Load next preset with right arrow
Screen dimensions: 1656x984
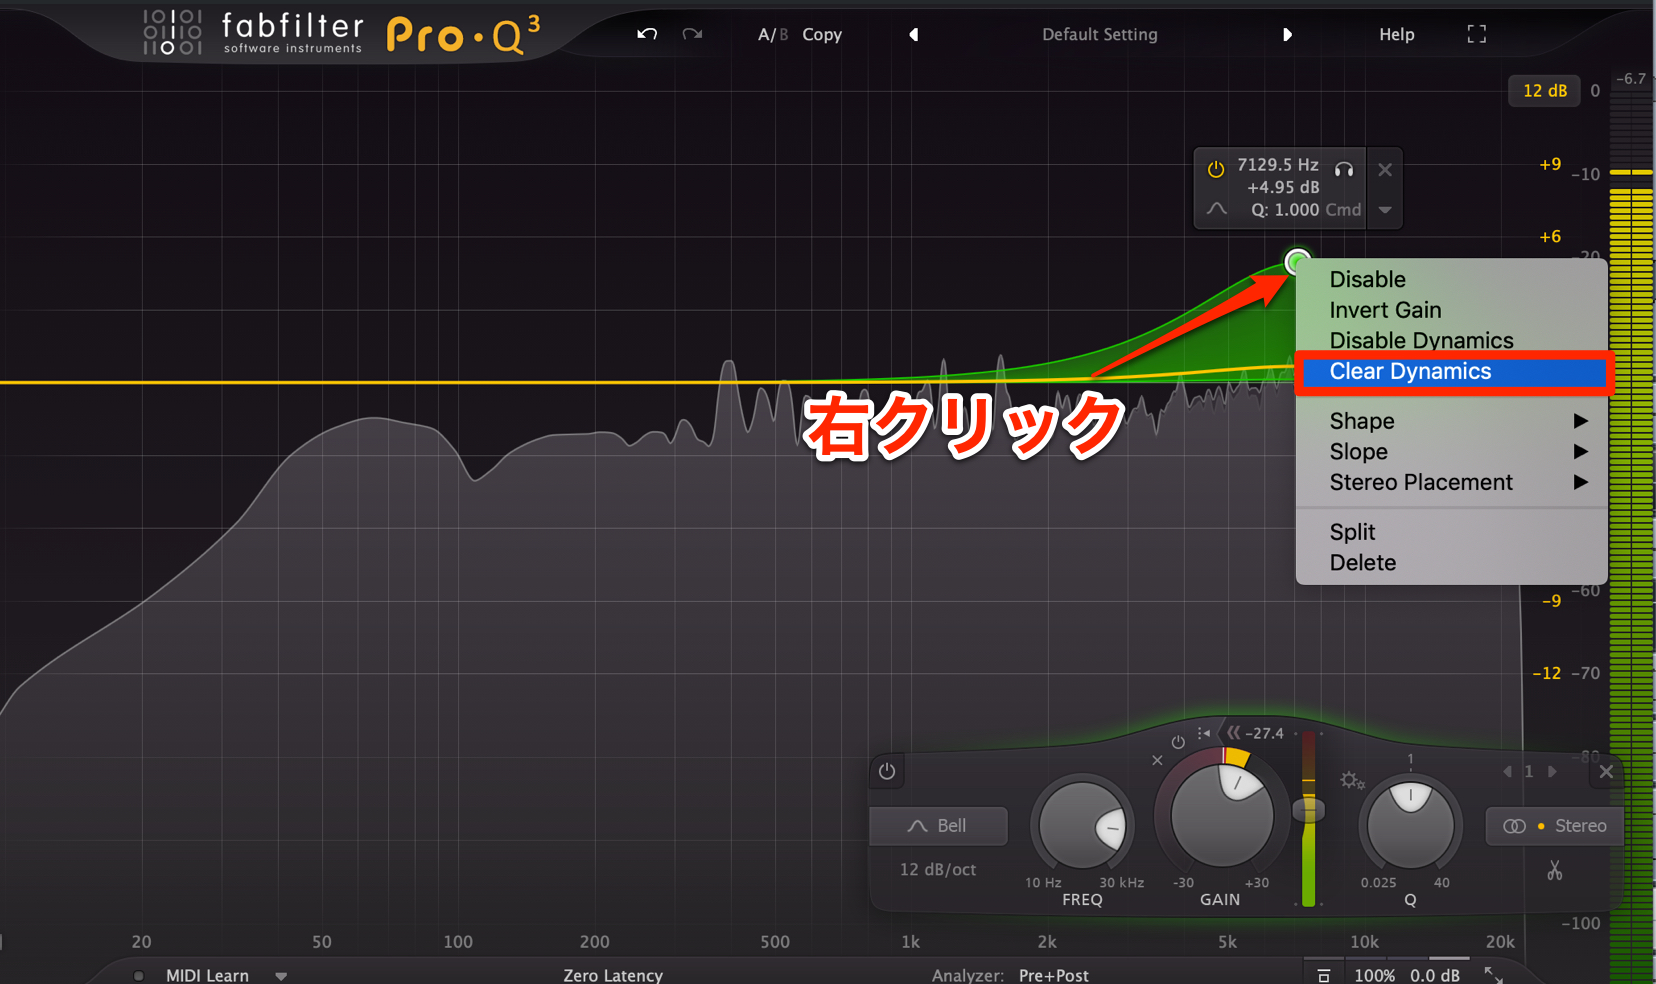pos(1287,34)
